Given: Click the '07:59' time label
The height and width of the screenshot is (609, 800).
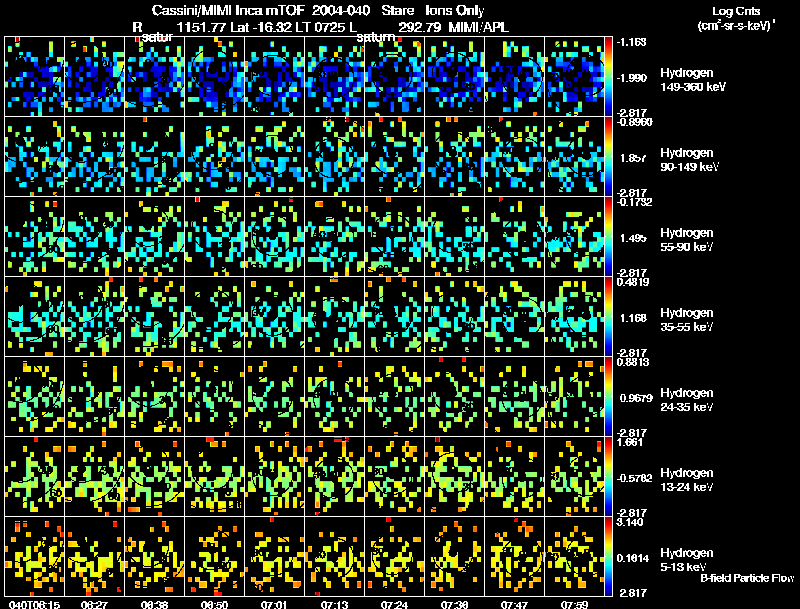Looking at the screenshot, I should click(x=574, y=605).
